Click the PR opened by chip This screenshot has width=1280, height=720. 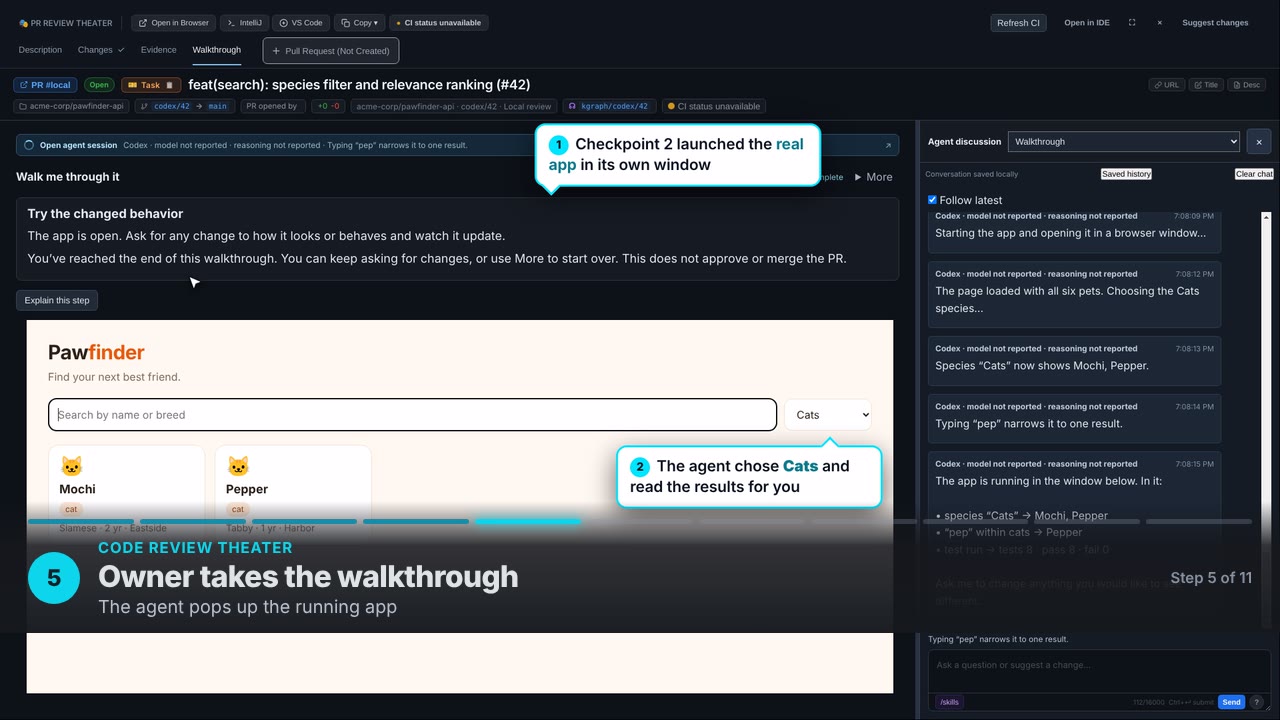(x=271, y=106)
